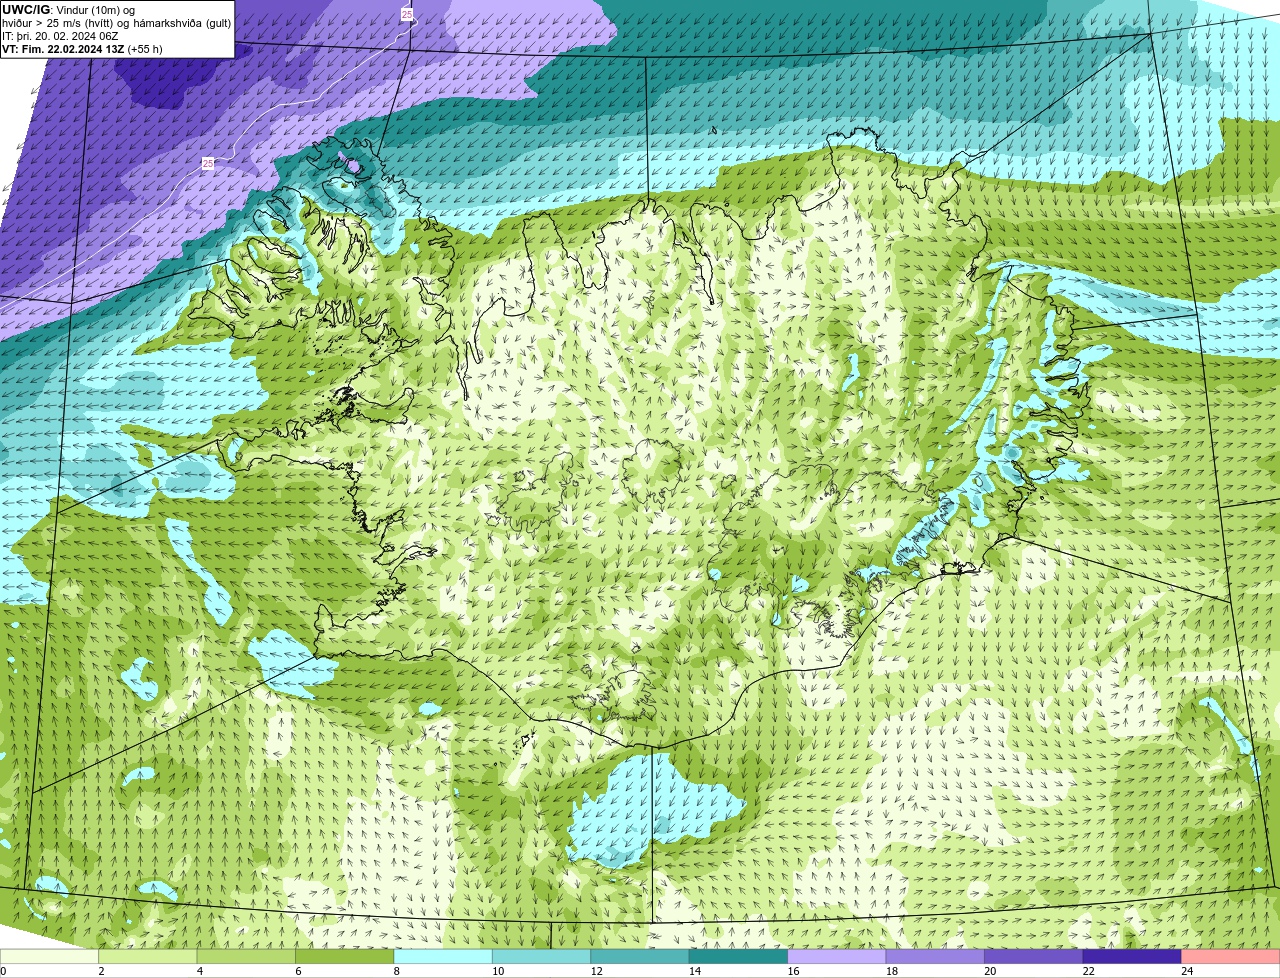Choose the teal 12–14 m/s legend swatch
The image size is (1280, 978).
[640, 956]
